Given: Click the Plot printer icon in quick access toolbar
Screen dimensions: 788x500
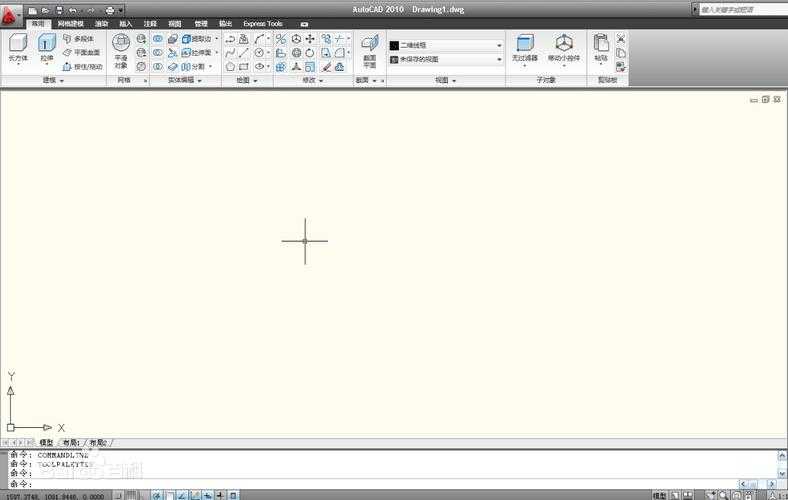Looking at the screenshot, I should 109,10.
